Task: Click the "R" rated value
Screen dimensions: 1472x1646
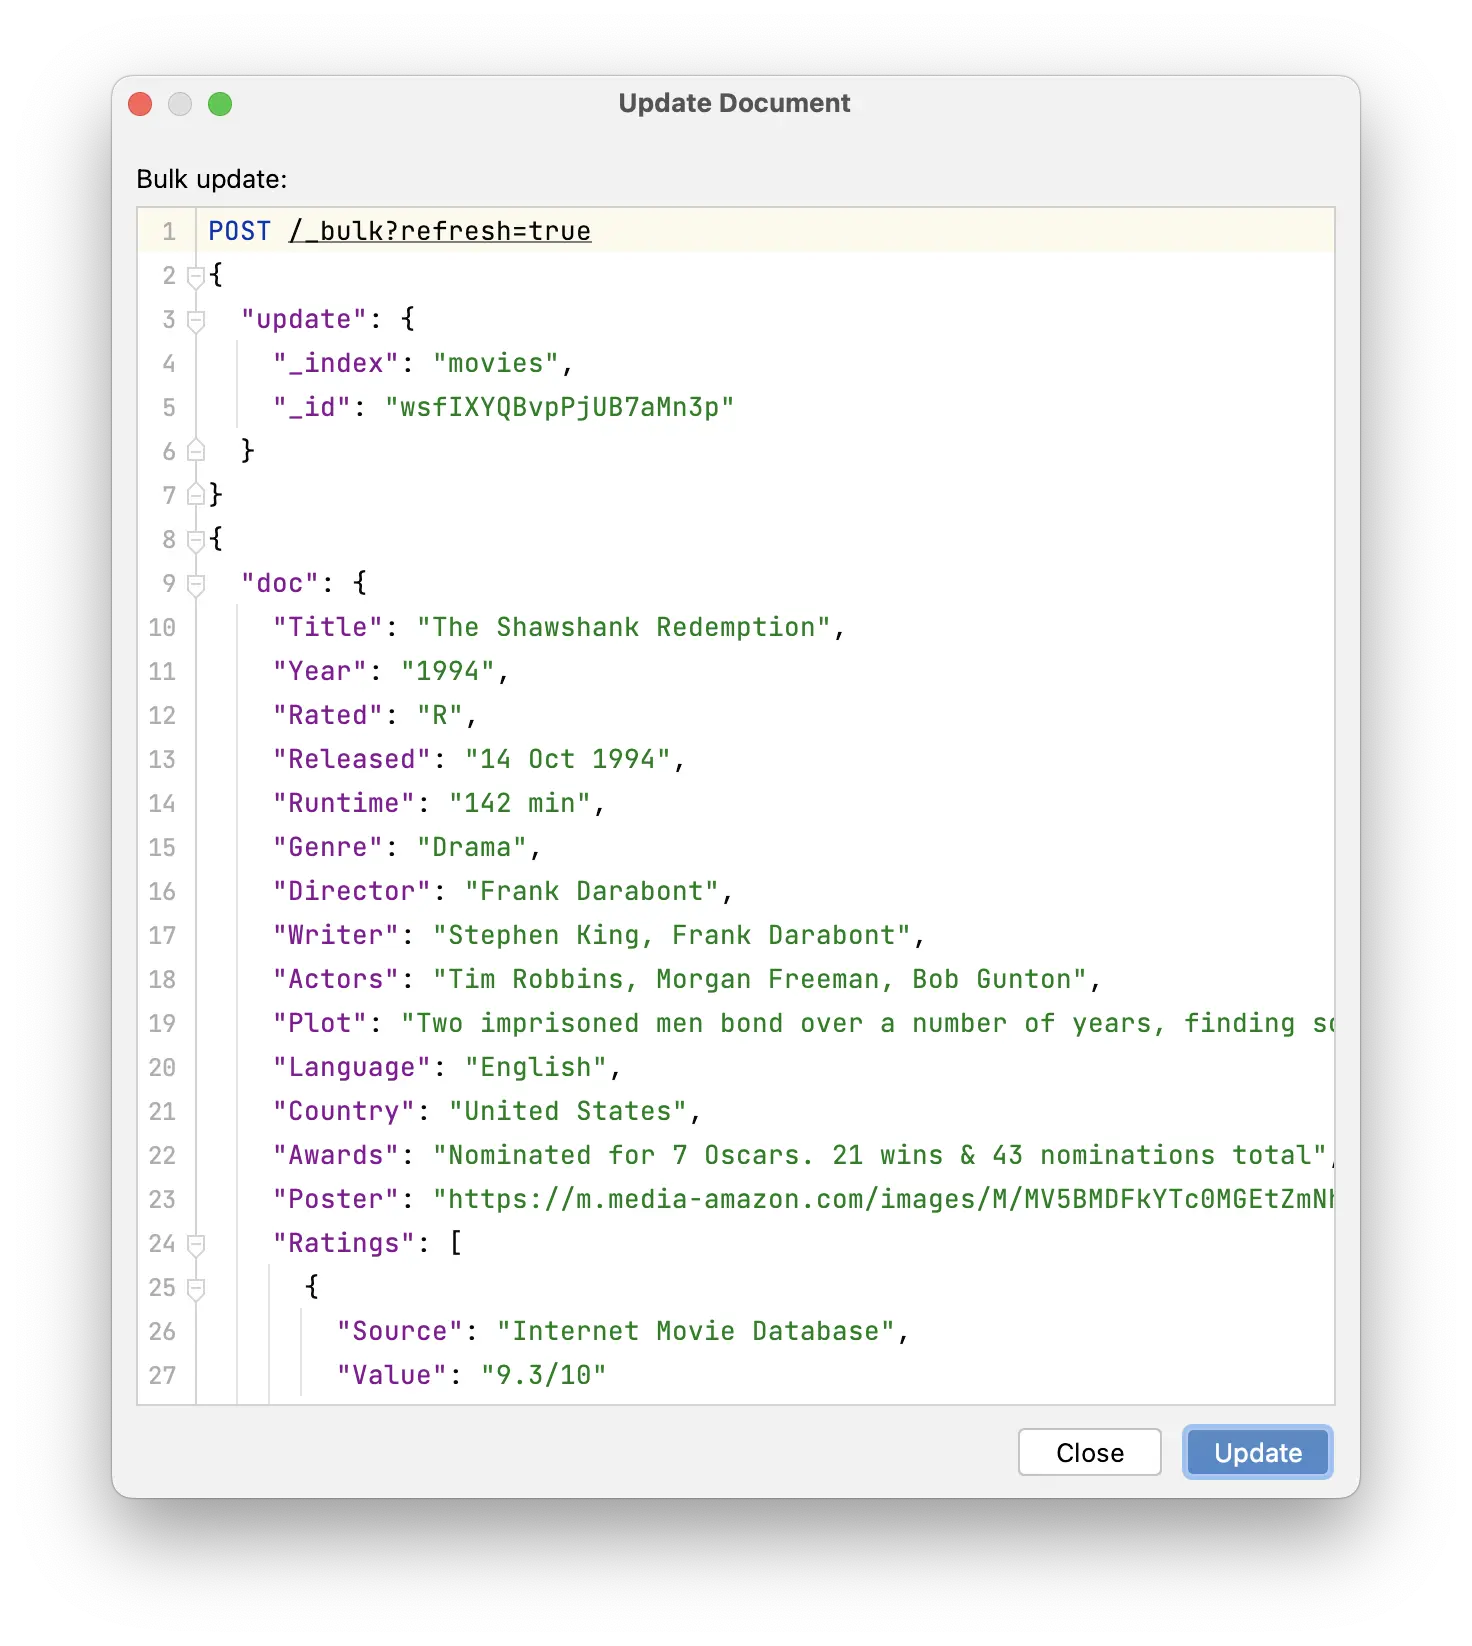Action: (440, 715)
